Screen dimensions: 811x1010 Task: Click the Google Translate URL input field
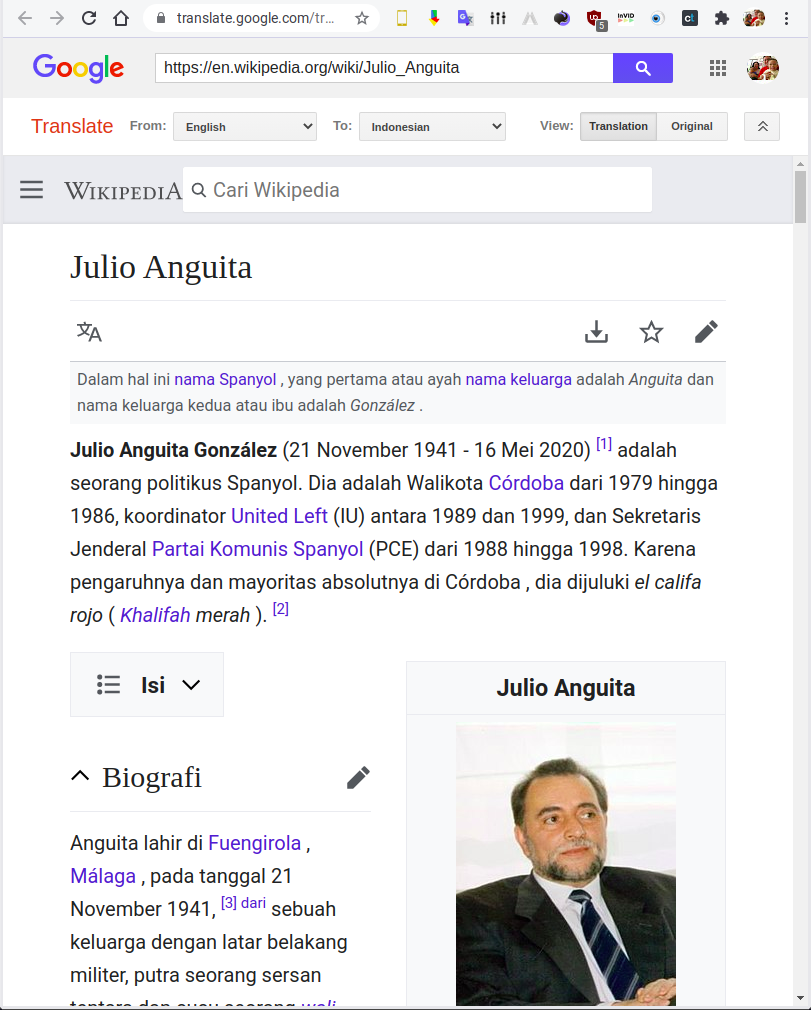click(x=384, y=68)
